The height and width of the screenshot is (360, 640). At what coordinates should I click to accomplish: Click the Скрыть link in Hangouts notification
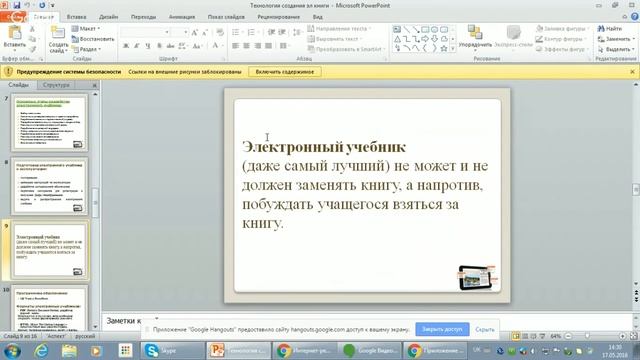[485, 329]
